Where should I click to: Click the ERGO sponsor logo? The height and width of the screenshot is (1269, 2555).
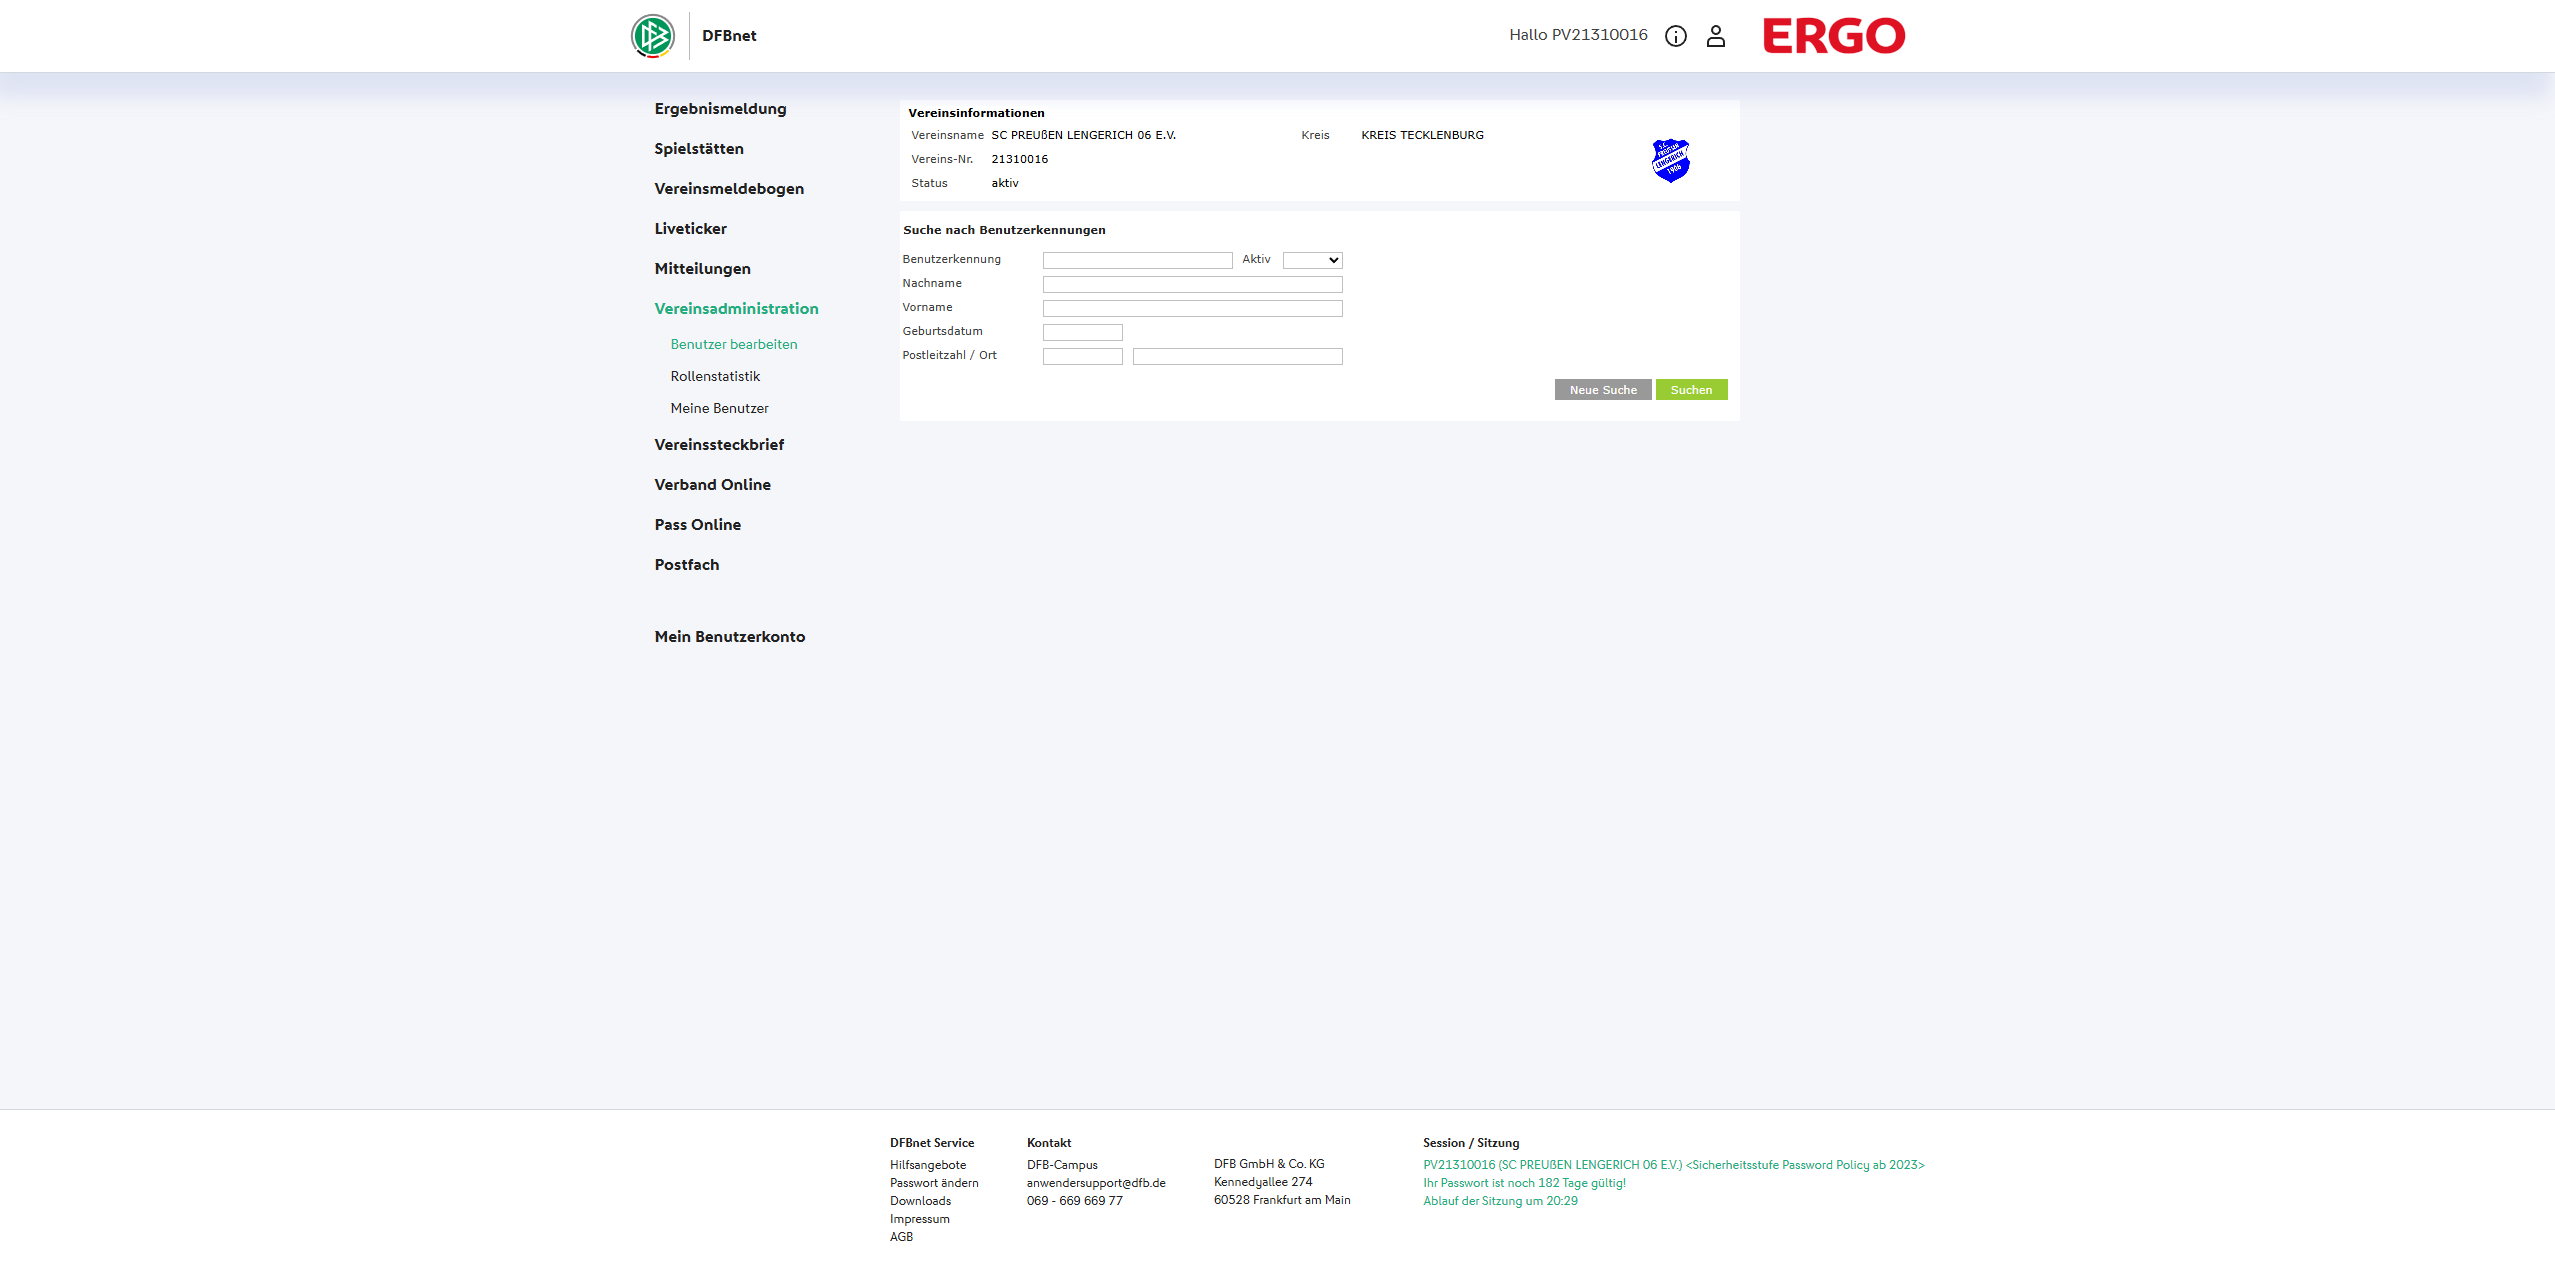pos(1833,36)
